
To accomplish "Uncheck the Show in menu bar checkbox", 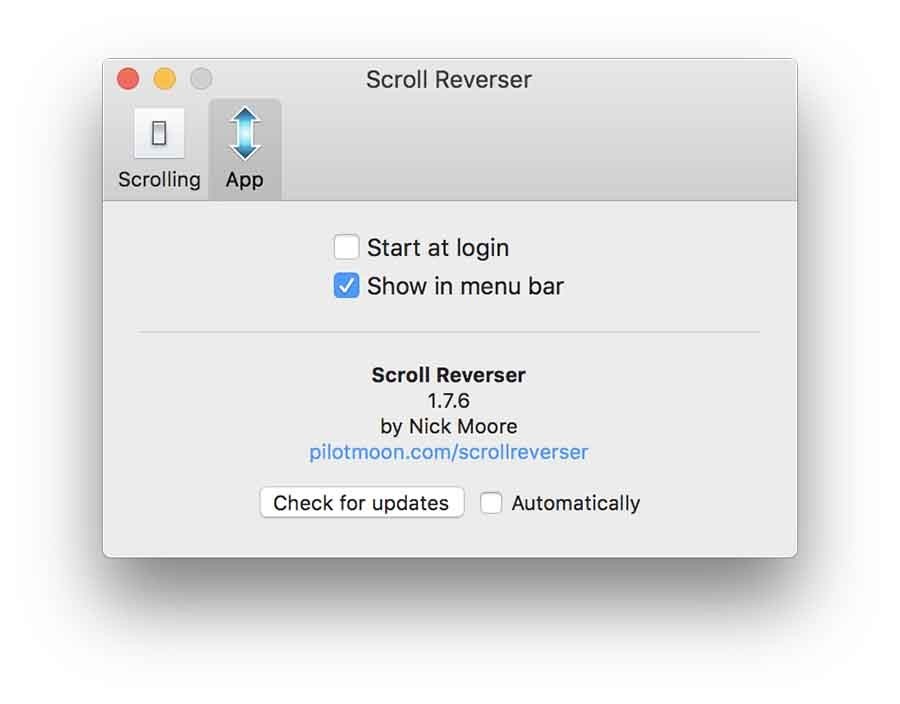I will tap(346, 286).
